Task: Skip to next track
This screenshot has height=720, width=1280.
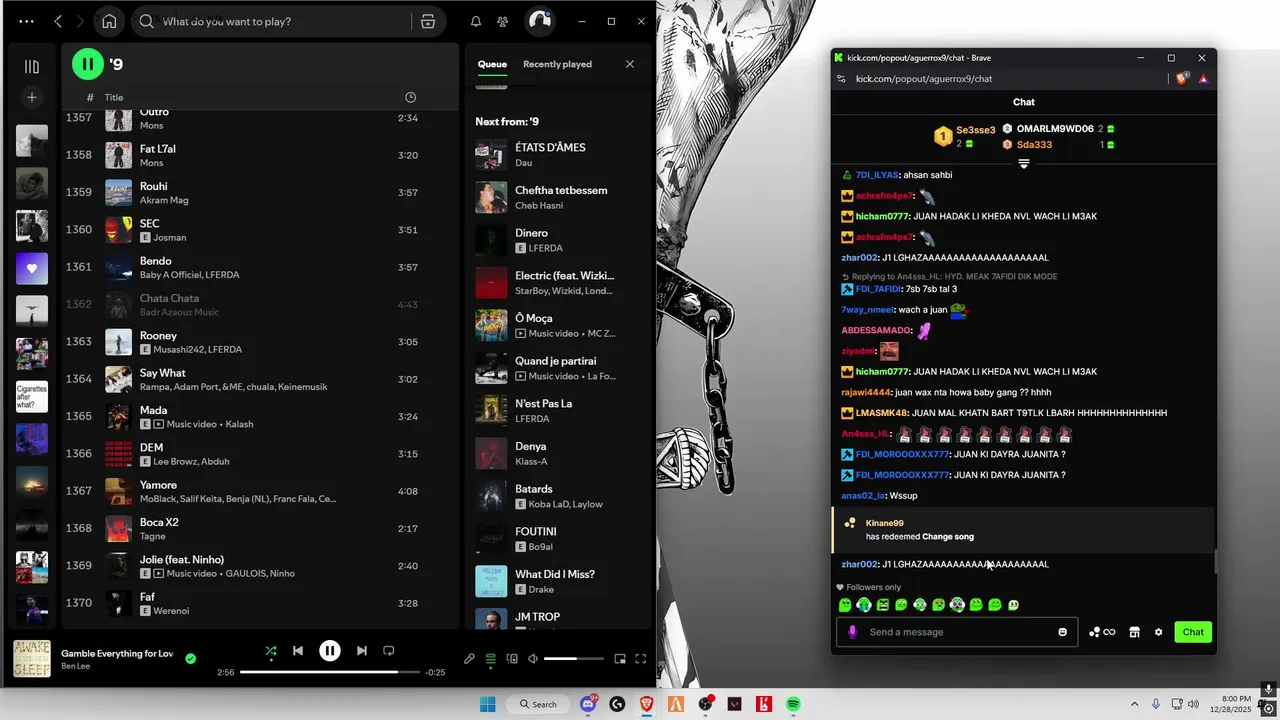Action: (x=362, y=651)
